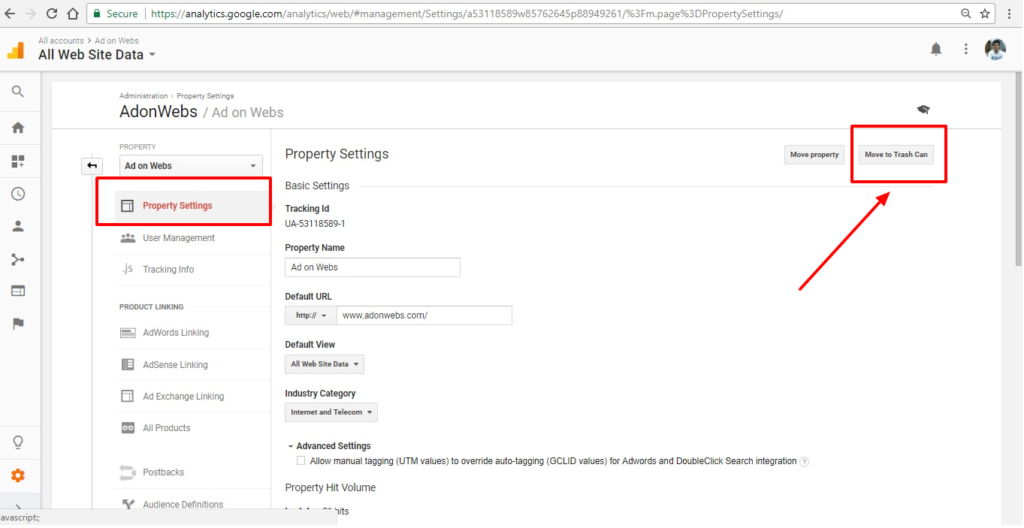The width and height of the screenshot is (1024, 528).
Task: Open Audience person icon in sidebar
Action: pos(18,227)
